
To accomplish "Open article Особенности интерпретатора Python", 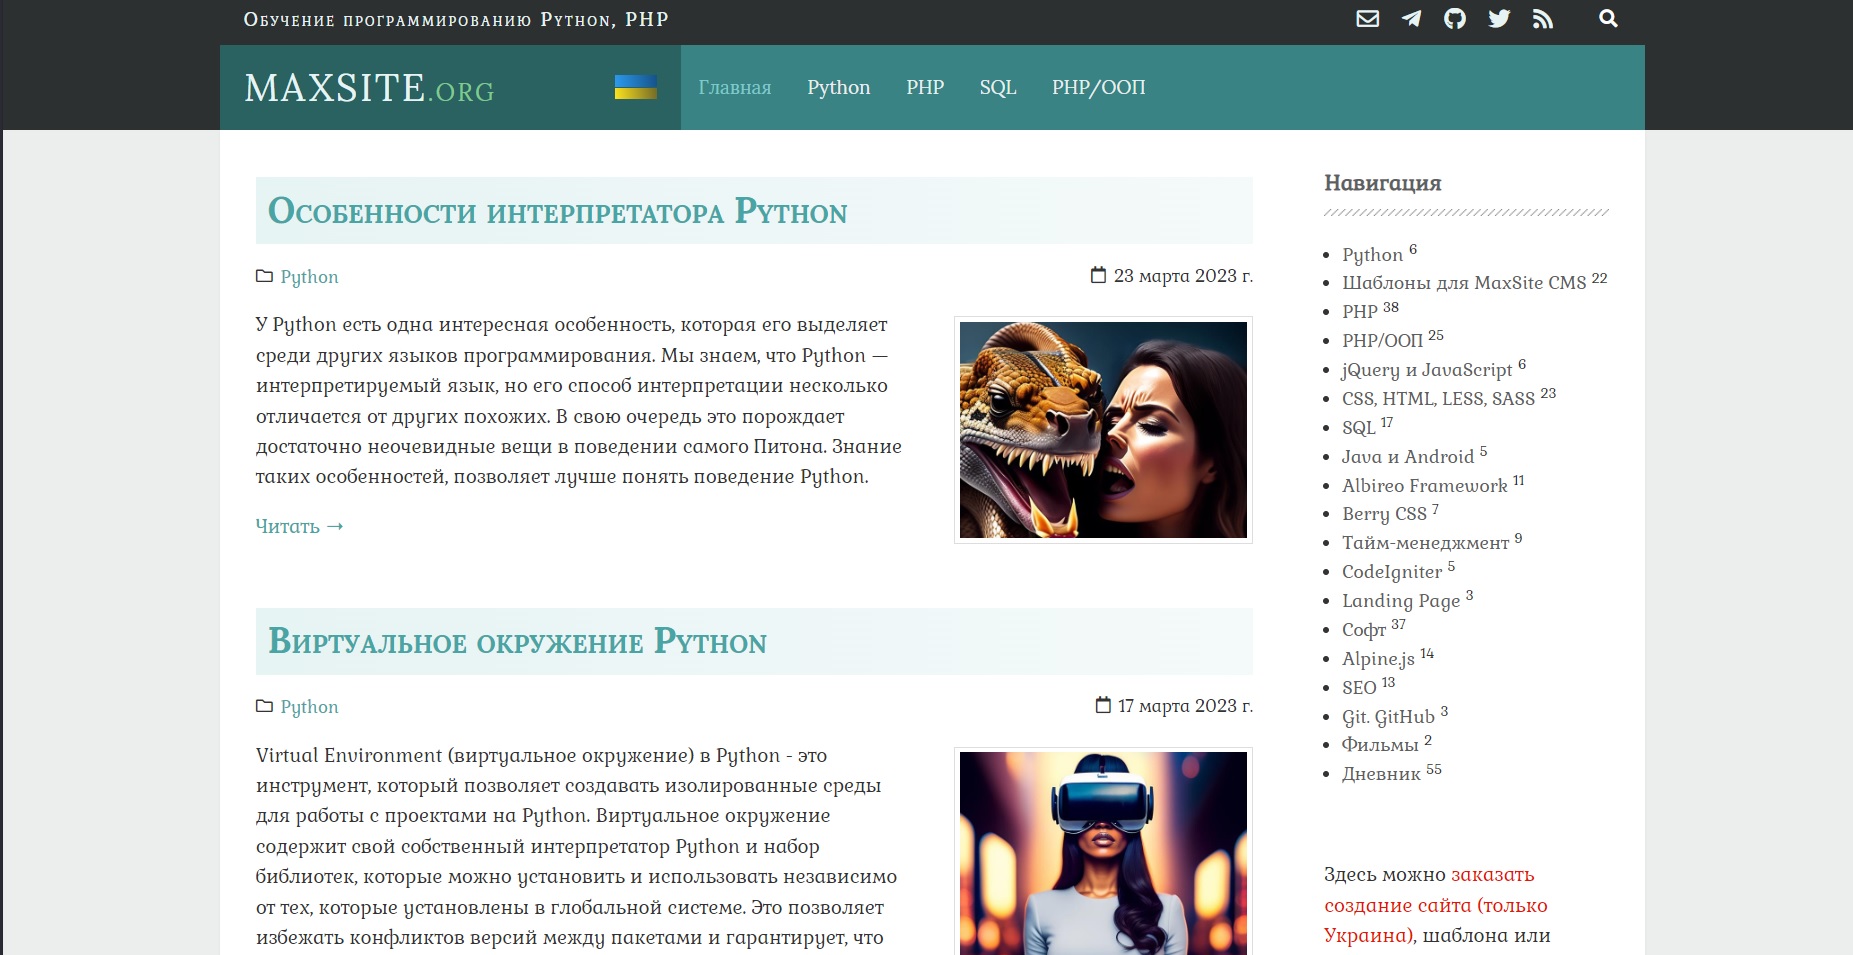I will [x=557, y=212].
